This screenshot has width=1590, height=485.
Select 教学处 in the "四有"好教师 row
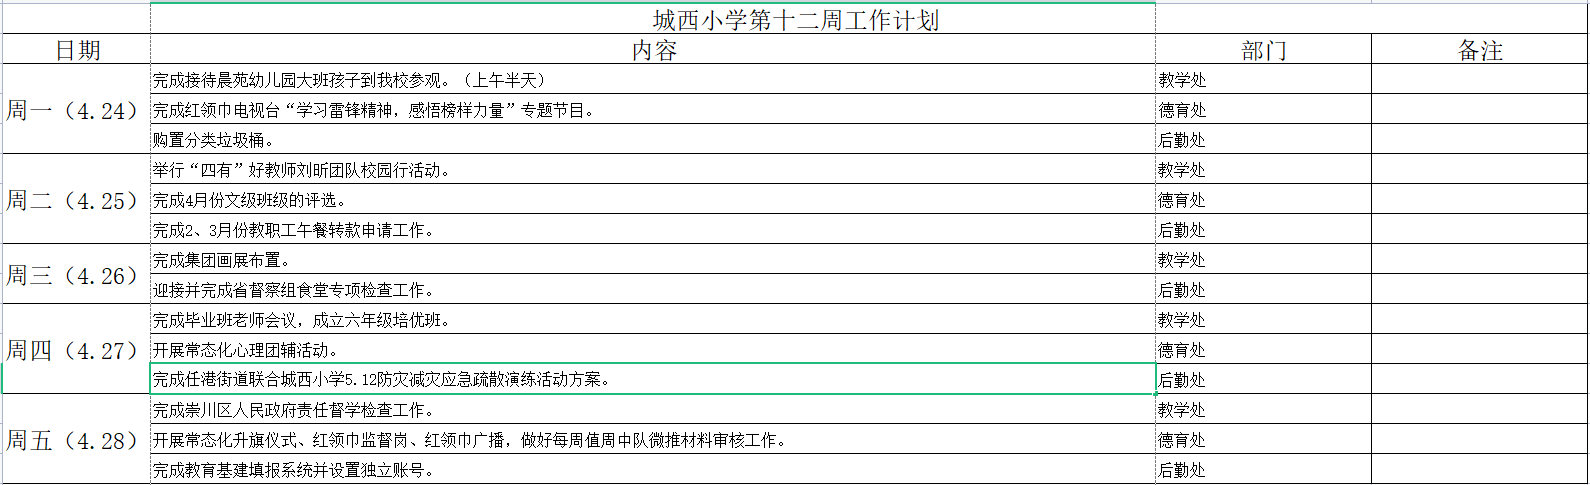[x=1263, y=169]
